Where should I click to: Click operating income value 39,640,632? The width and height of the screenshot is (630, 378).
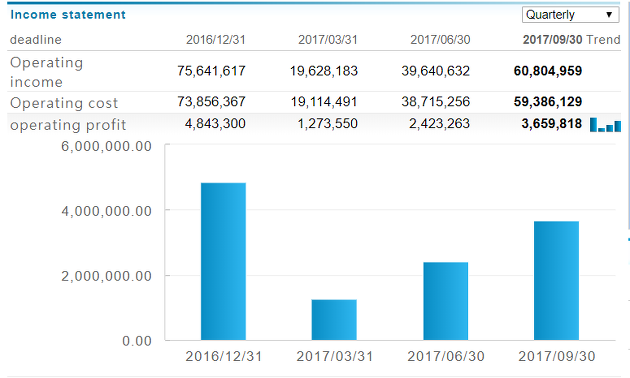pyautogui.click(x=436, y=71)
